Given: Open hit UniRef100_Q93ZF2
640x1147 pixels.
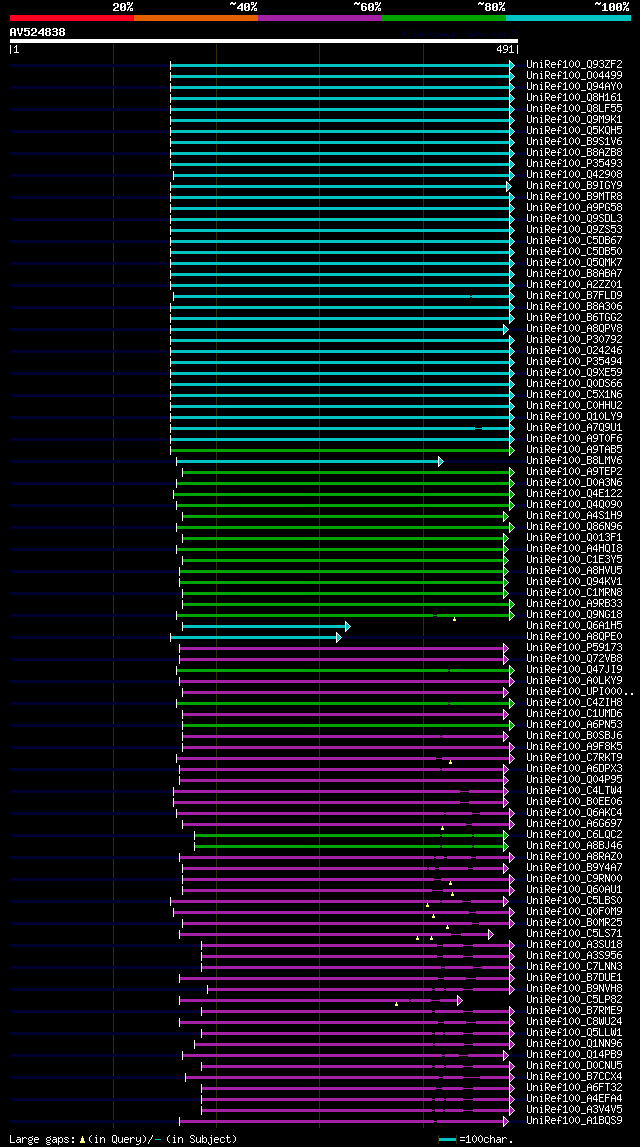Looking at the screenshot, I should 574,65.
